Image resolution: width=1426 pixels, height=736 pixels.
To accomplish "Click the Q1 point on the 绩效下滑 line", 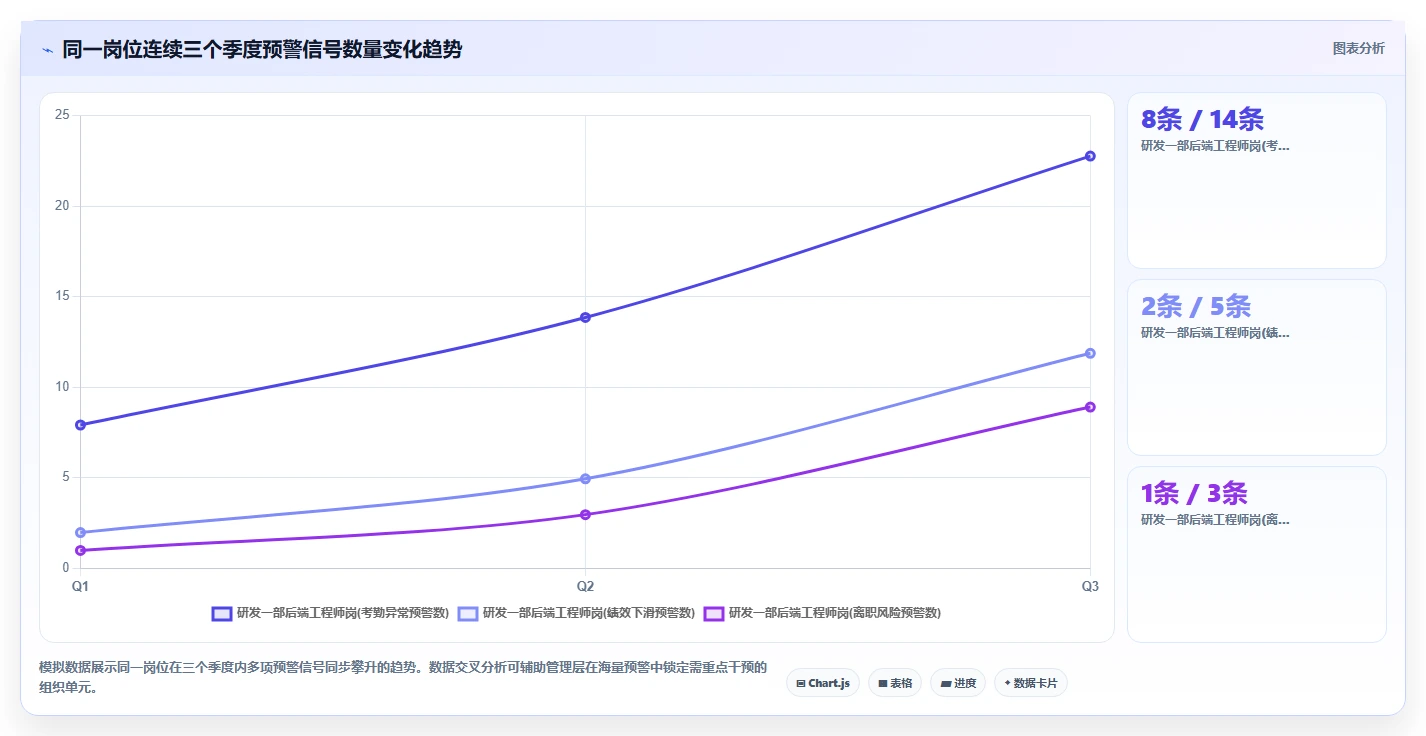I will coord(80,532).
